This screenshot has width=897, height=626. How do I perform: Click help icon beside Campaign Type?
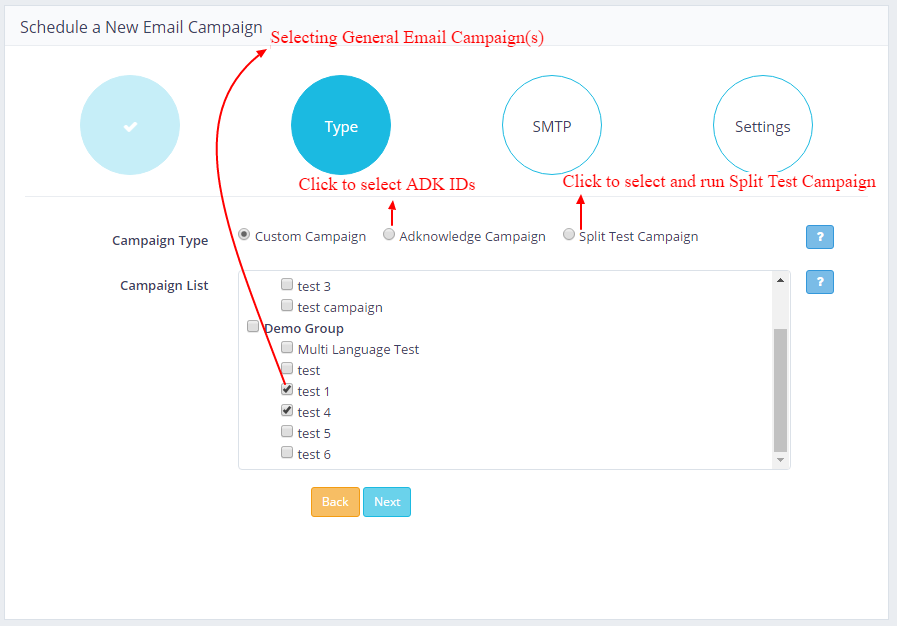[819, 237]
